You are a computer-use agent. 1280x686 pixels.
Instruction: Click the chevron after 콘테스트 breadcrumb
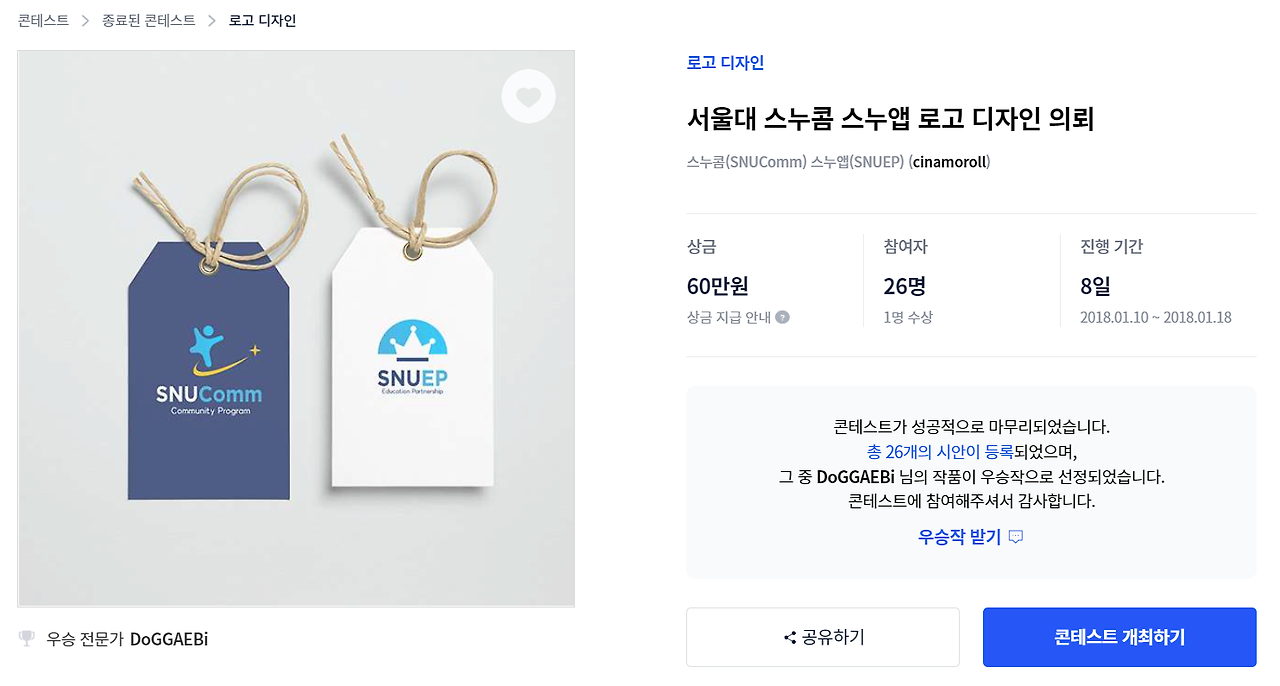(x=85, y=21)
